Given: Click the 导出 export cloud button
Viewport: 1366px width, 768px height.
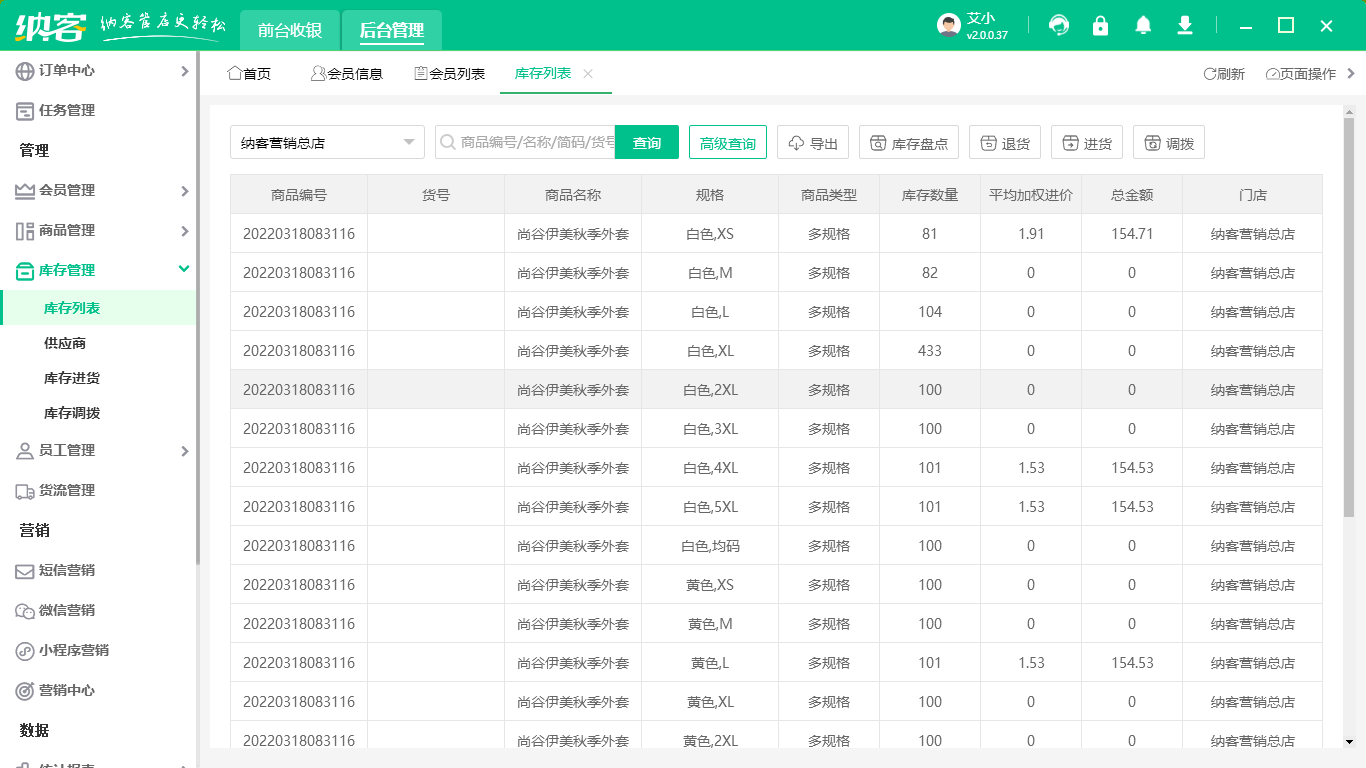Looking at the screenshot, I should pyautogui.click(x=813, y=143).
